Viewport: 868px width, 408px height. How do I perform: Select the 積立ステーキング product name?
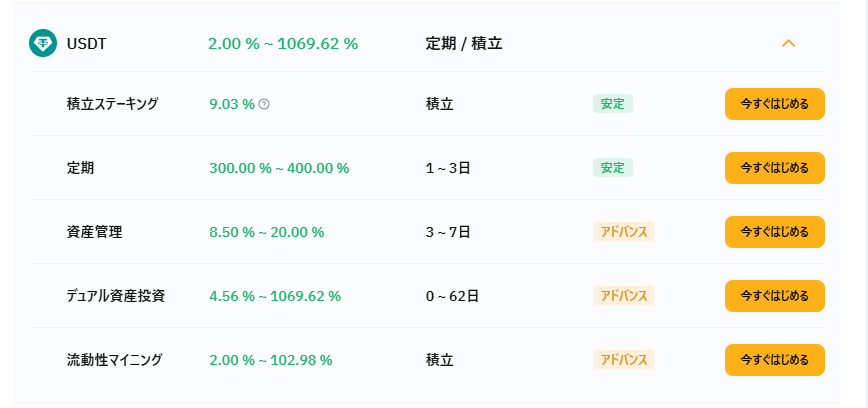pyautogui.click(x=112, y=104)
